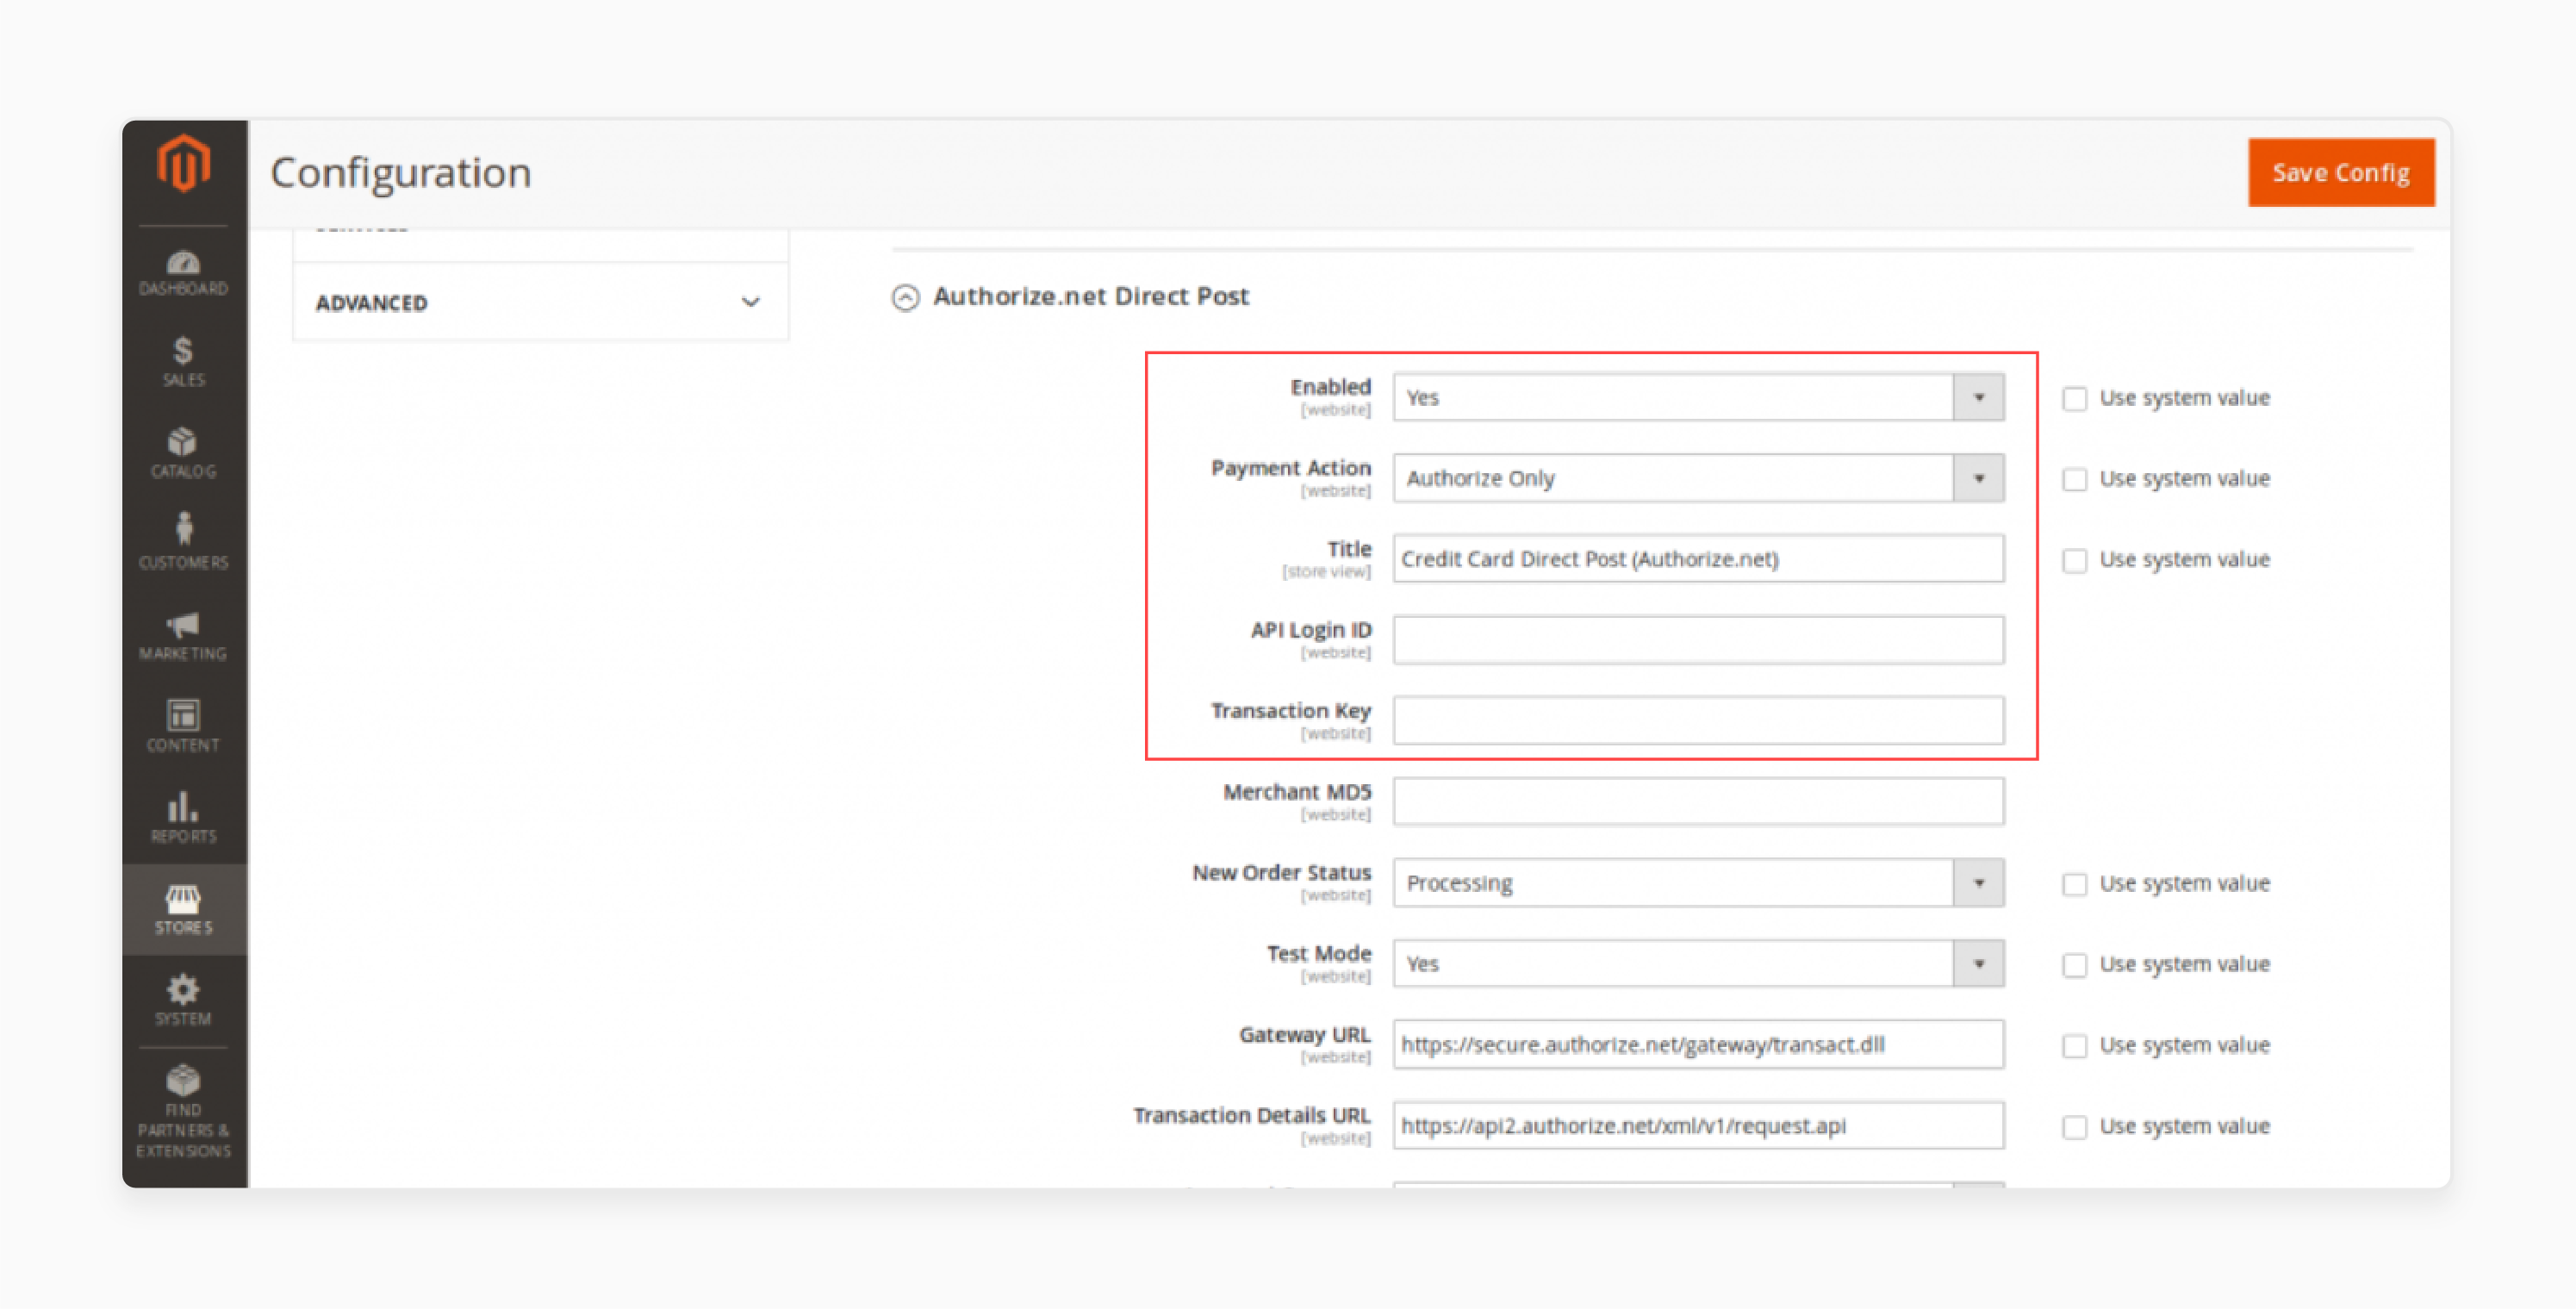Toggle Use system value for New Order Status

(2075, 885)
